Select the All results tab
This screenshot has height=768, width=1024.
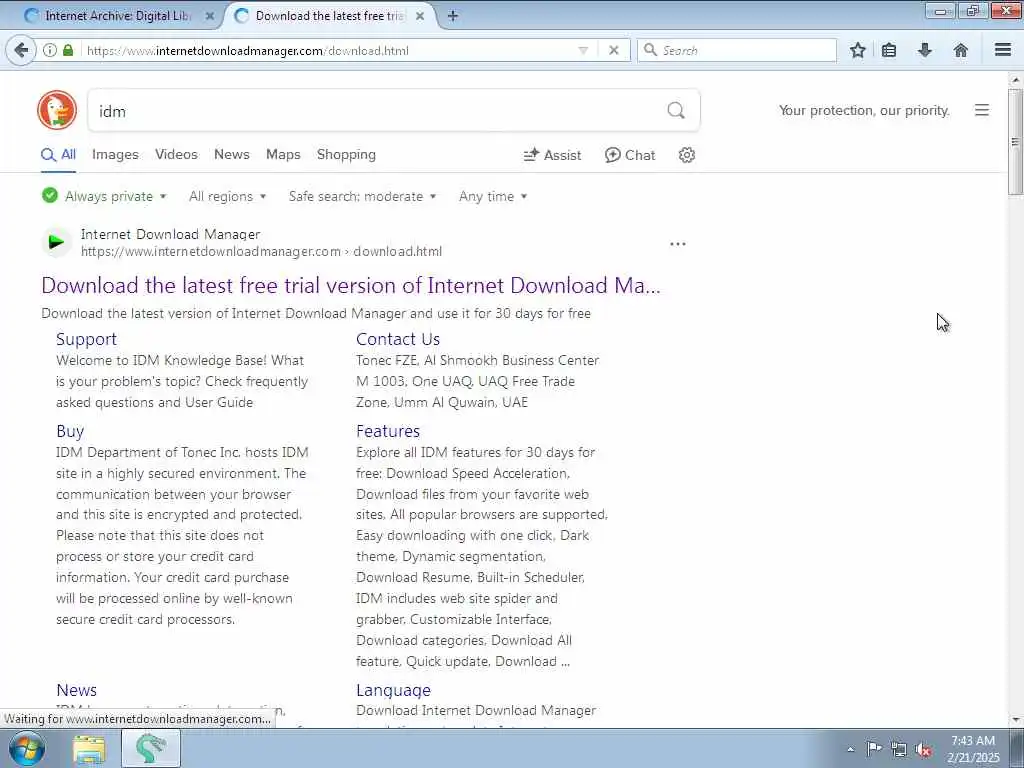click(x=58, y=155)
